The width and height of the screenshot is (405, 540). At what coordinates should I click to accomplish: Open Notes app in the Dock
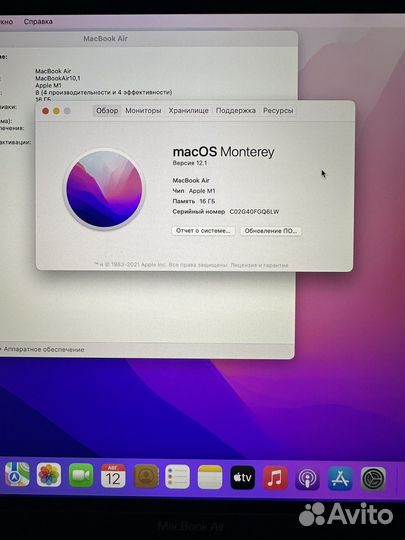(x=210, y=477)
